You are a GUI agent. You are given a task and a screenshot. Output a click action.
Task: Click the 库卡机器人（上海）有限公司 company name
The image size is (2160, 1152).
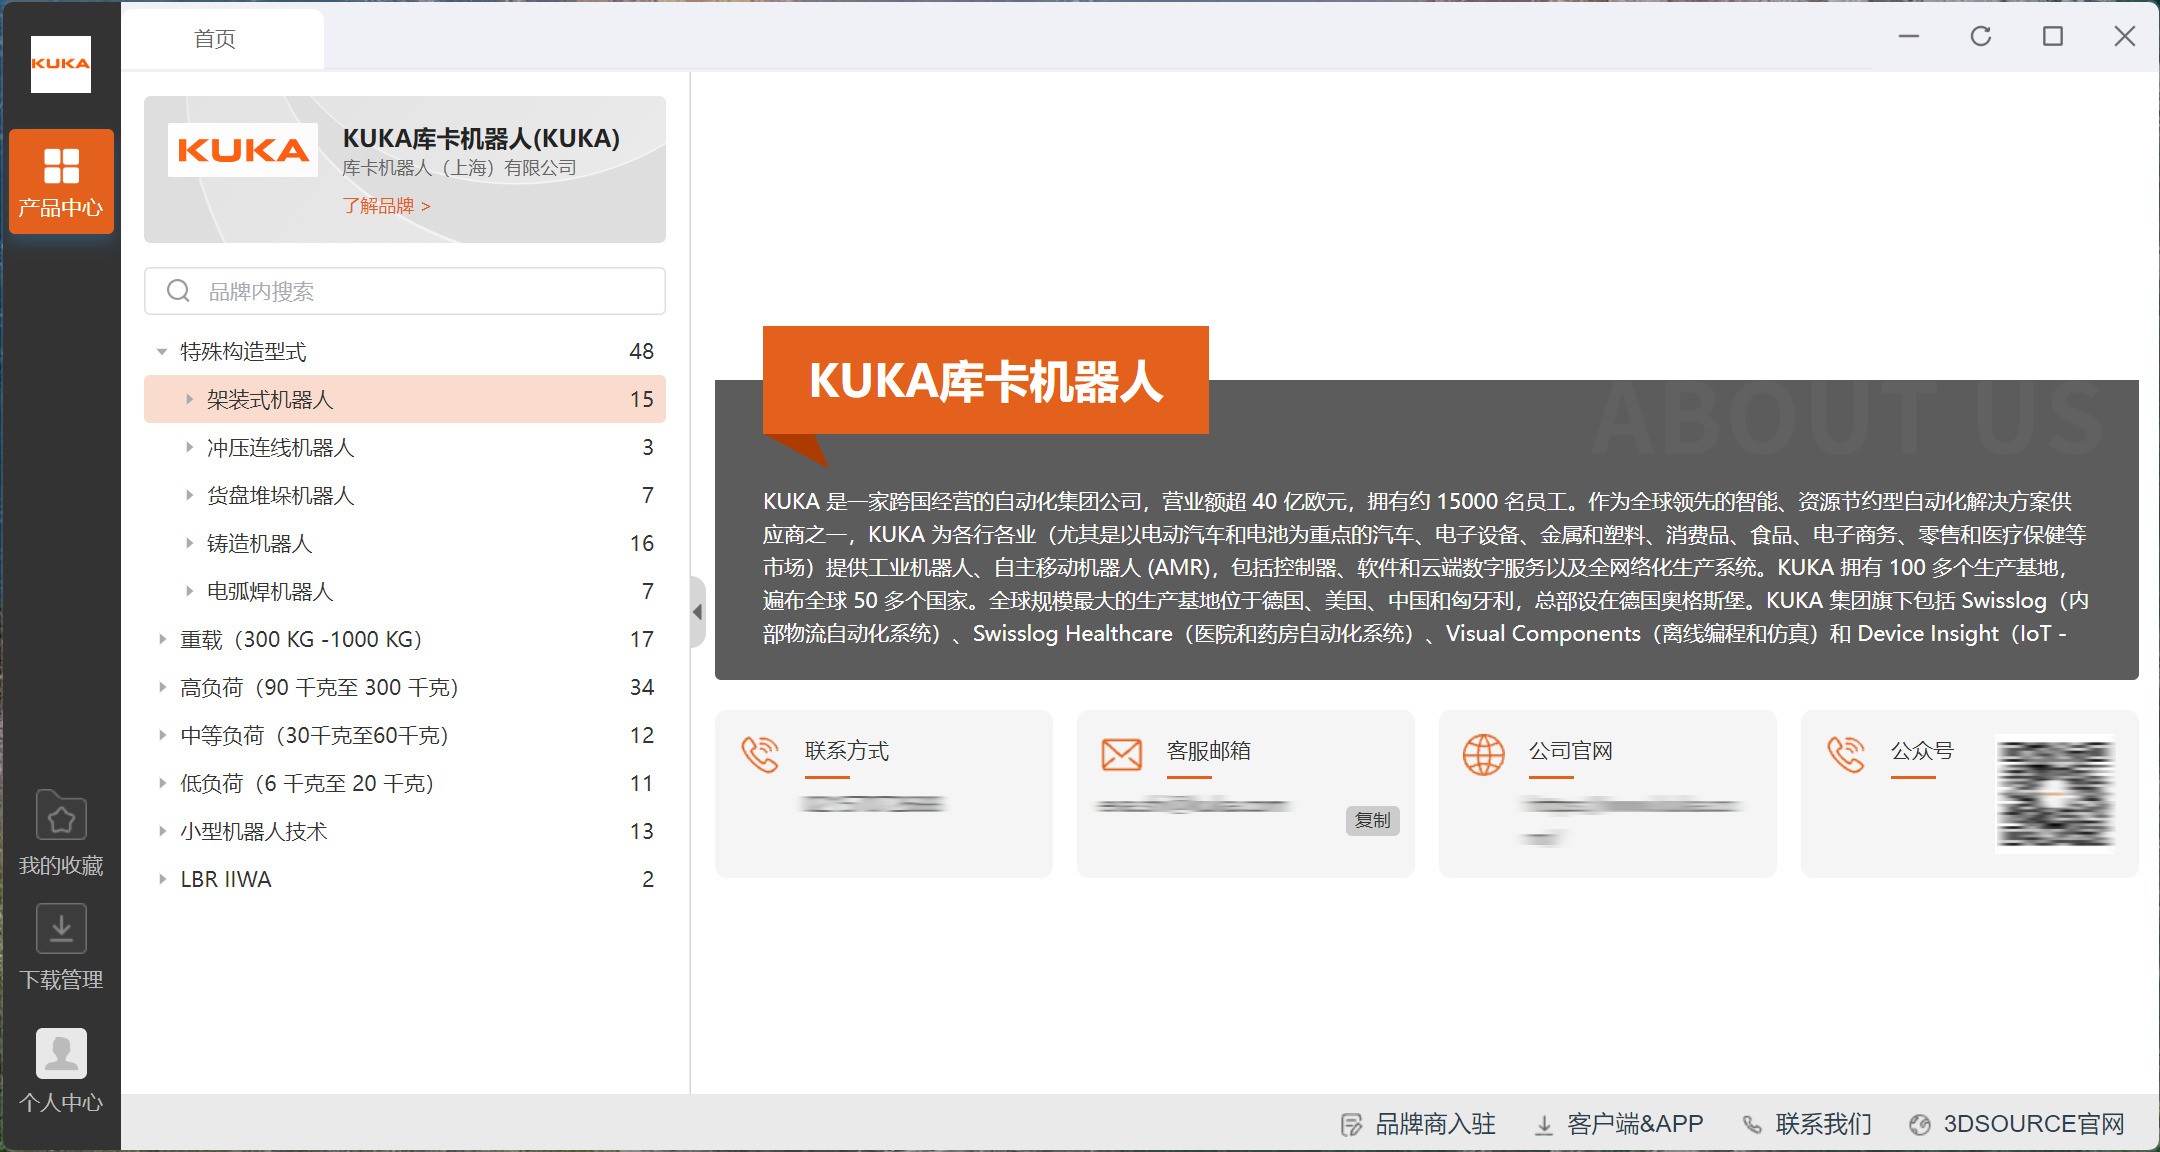459,168
